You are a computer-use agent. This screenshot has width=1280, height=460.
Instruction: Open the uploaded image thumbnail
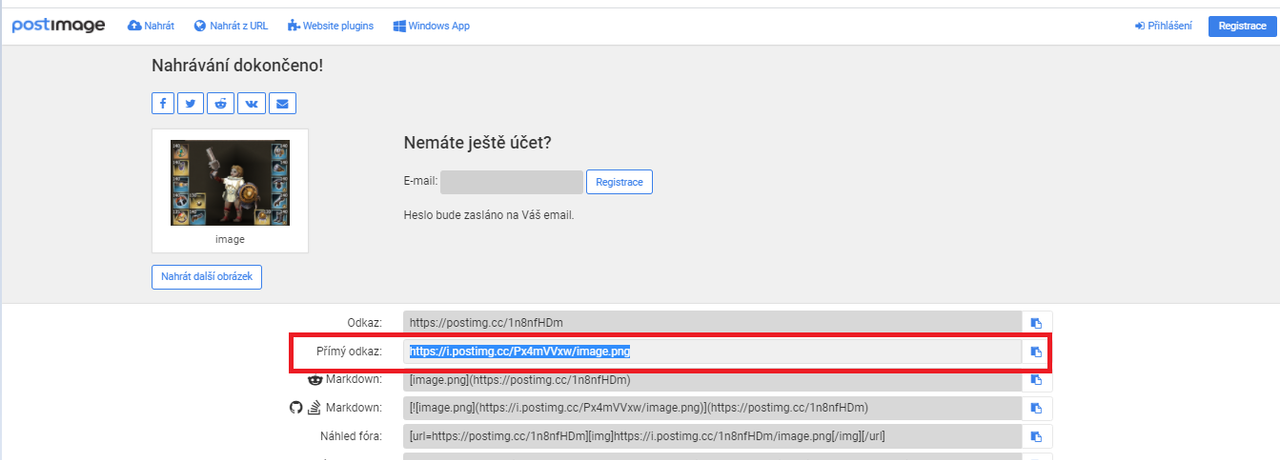tap(230, 183)
